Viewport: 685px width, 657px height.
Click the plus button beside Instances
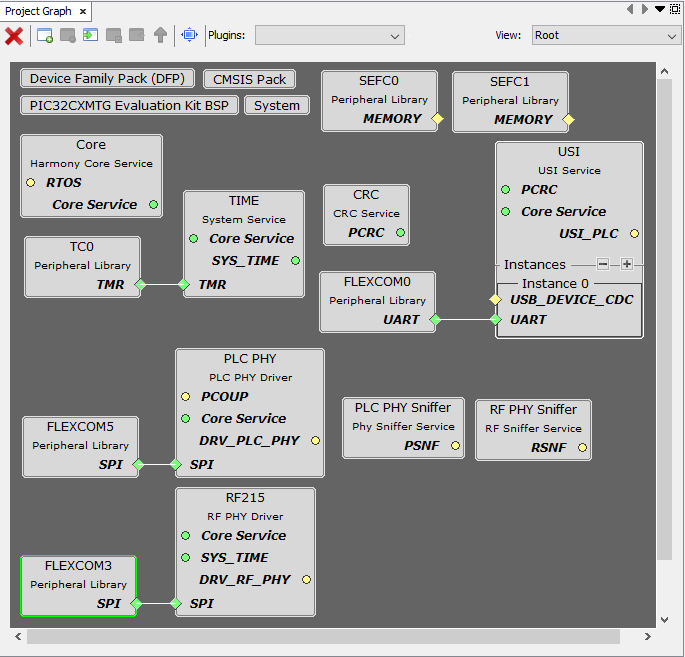pos(627,265)
